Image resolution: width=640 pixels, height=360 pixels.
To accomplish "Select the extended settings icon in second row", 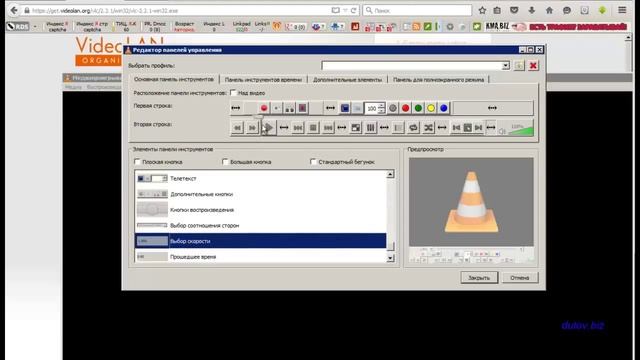I will (371, 128).
